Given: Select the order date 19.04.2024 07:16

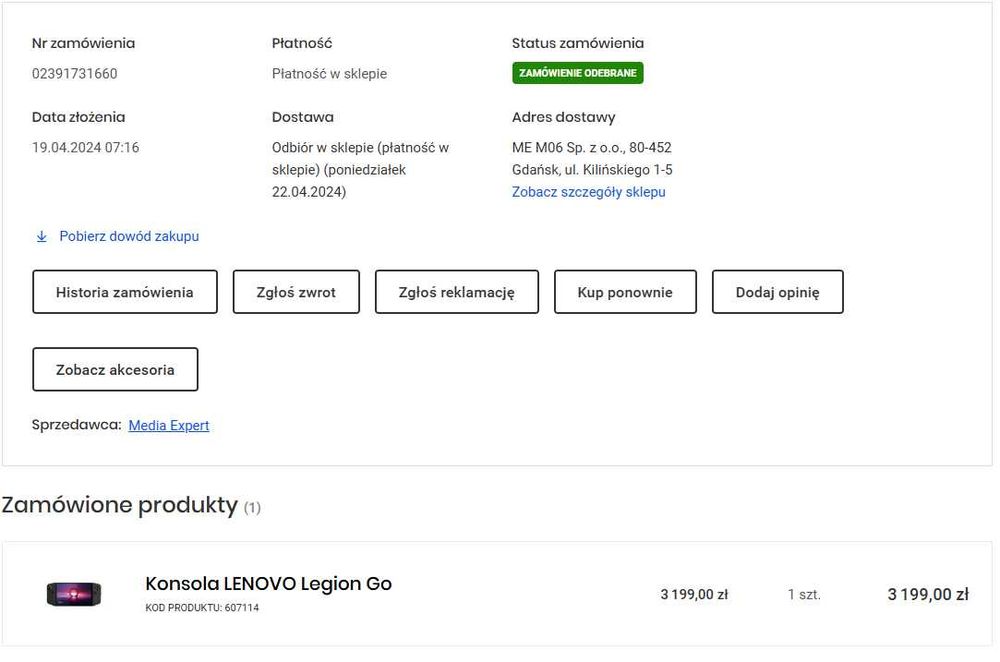Looking at the screenshot, I should tap(85, 148).
